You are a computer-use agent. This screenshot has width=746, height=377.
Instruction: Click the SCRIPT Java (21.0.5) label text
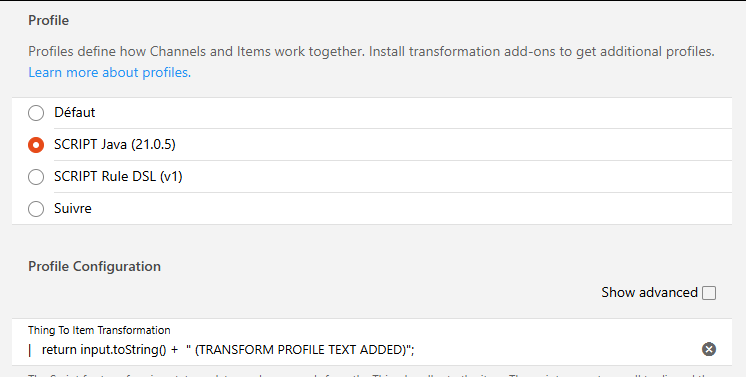pos(115,144)
